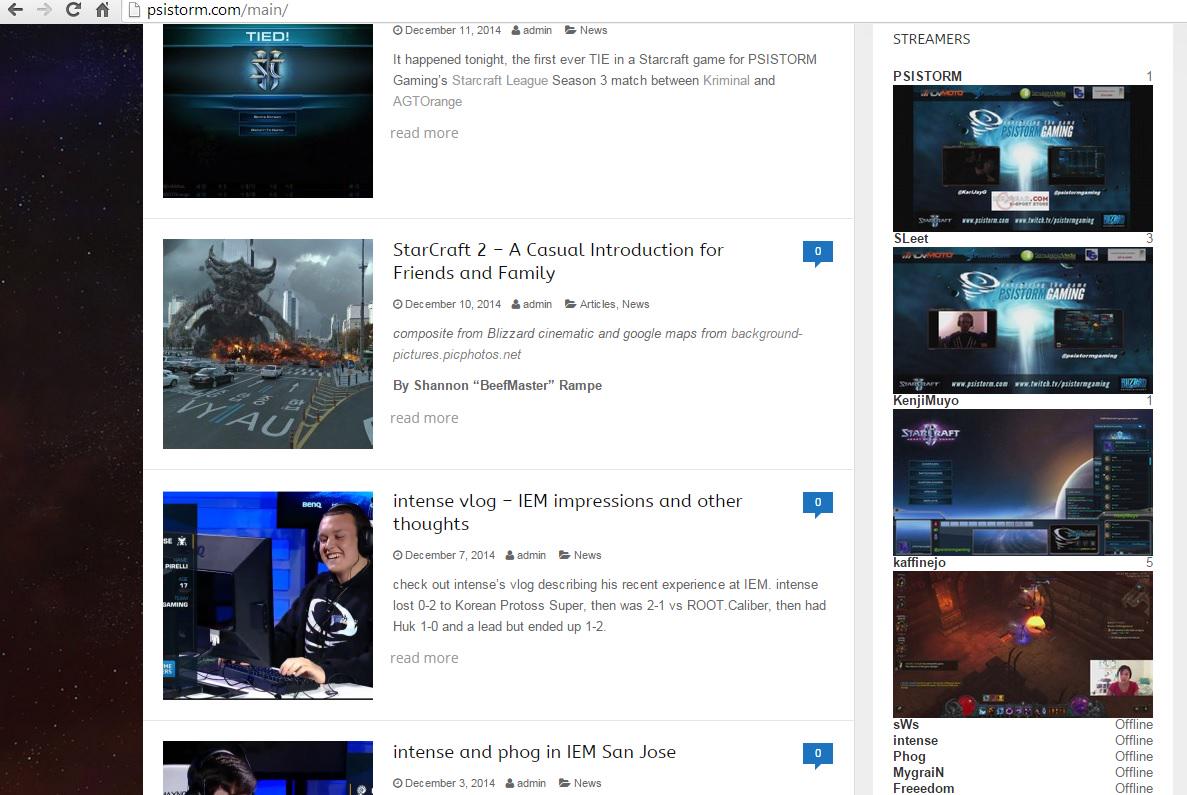Click the intense vlog player thumbnail
The width and height of the screenshot is (1187, 795).
point(268,595)
